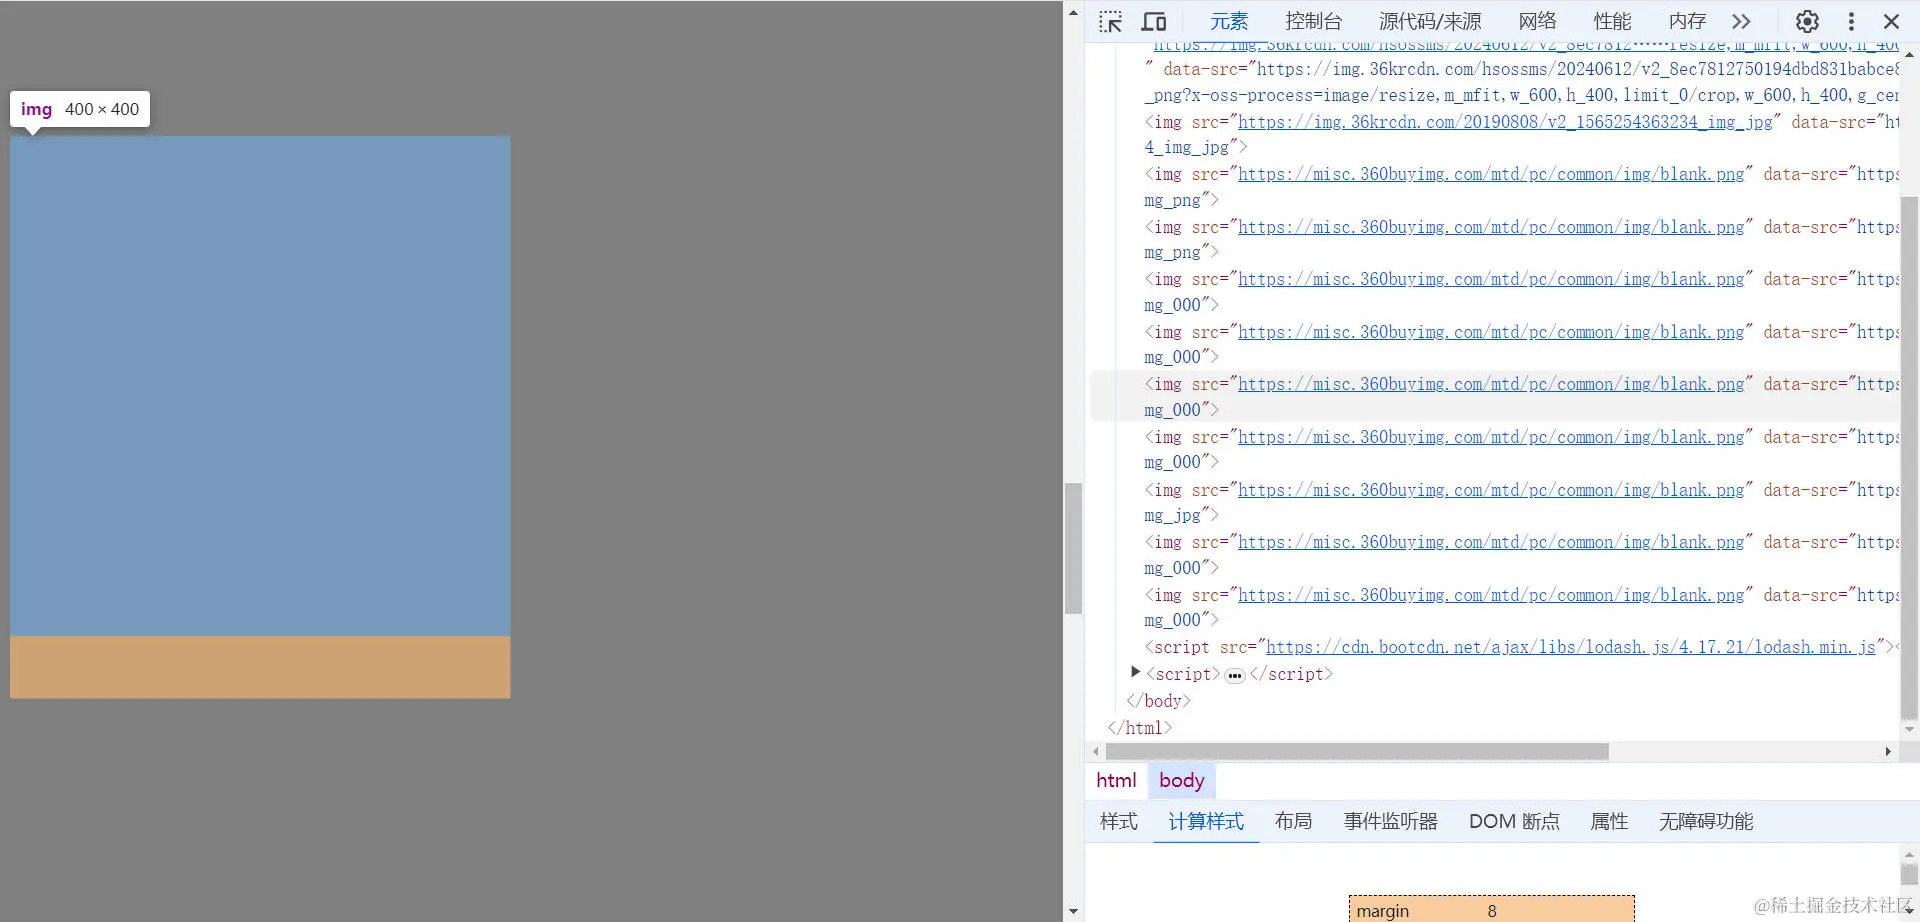Click the script row's disclosure triangle

tap(1135, 671)
